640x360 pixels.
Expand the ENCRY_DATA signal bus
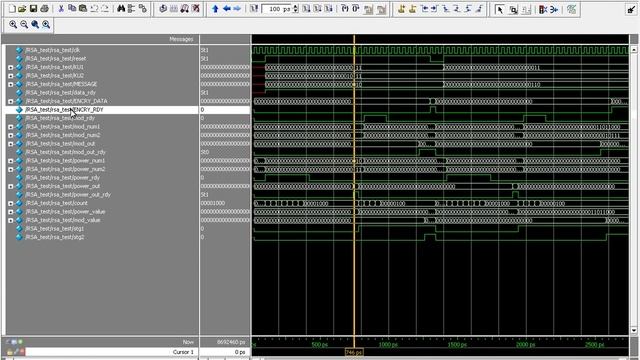pyautogui.click(x=11, y=101)
